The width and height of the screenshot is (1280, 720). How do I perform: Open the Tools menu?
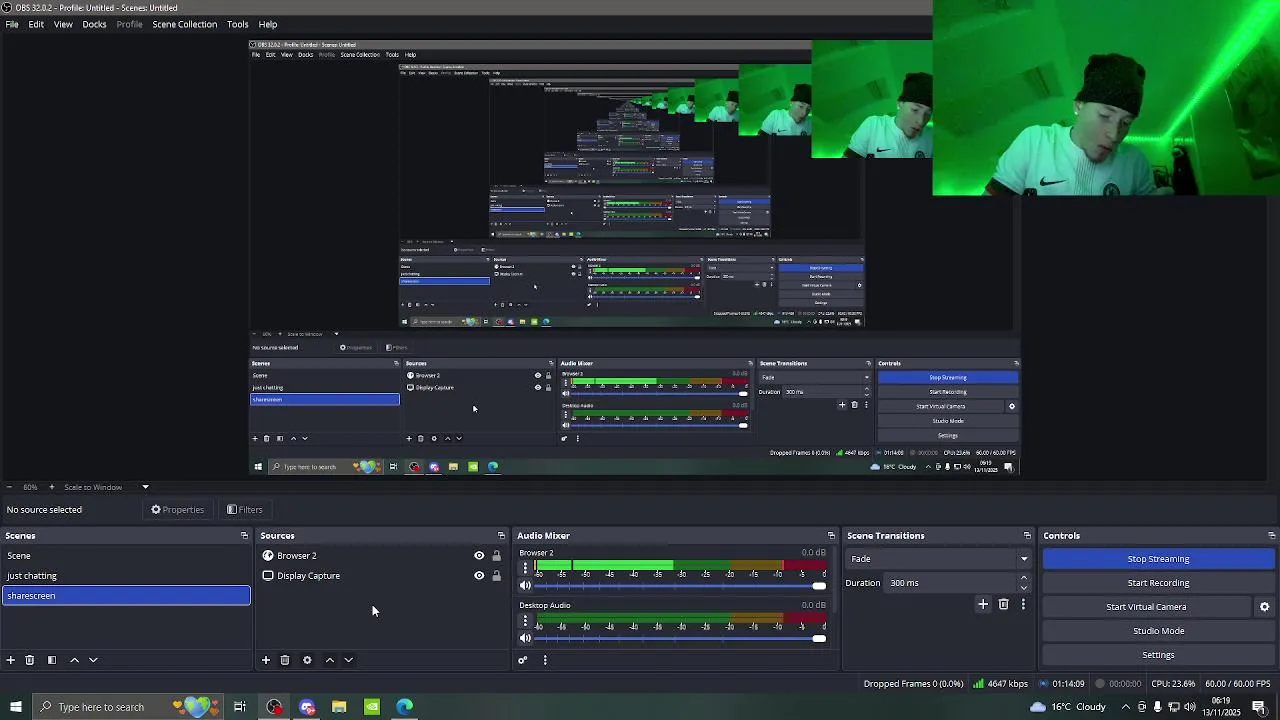(237, 24)
